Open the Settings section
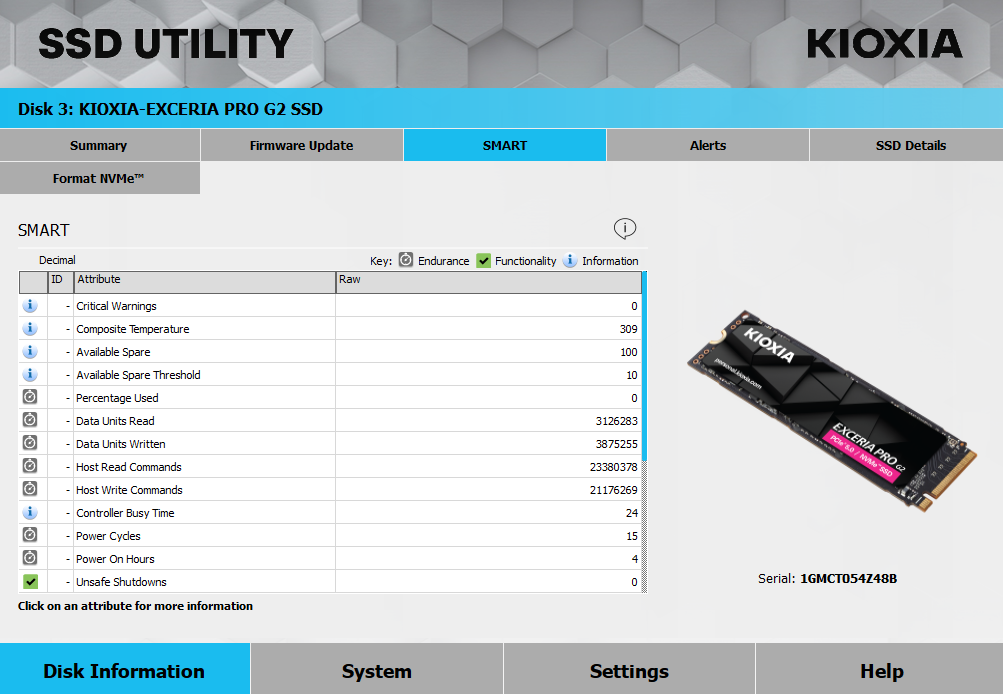The height and width of the screenshot is (694, 1003). coord(629,670)
